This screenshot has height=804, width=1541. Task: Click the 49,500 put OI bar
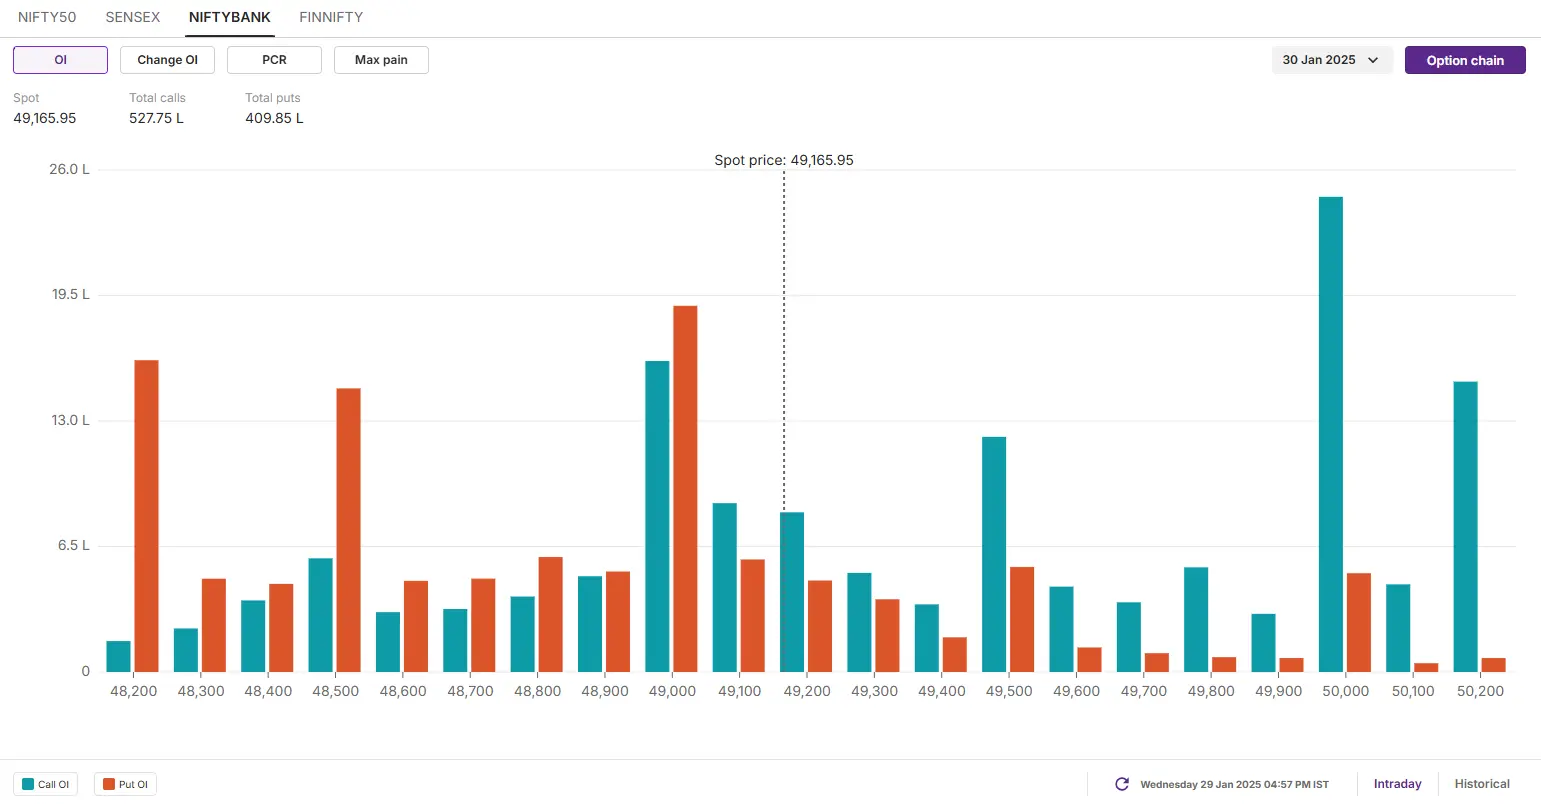click(x=1022, y=619)
